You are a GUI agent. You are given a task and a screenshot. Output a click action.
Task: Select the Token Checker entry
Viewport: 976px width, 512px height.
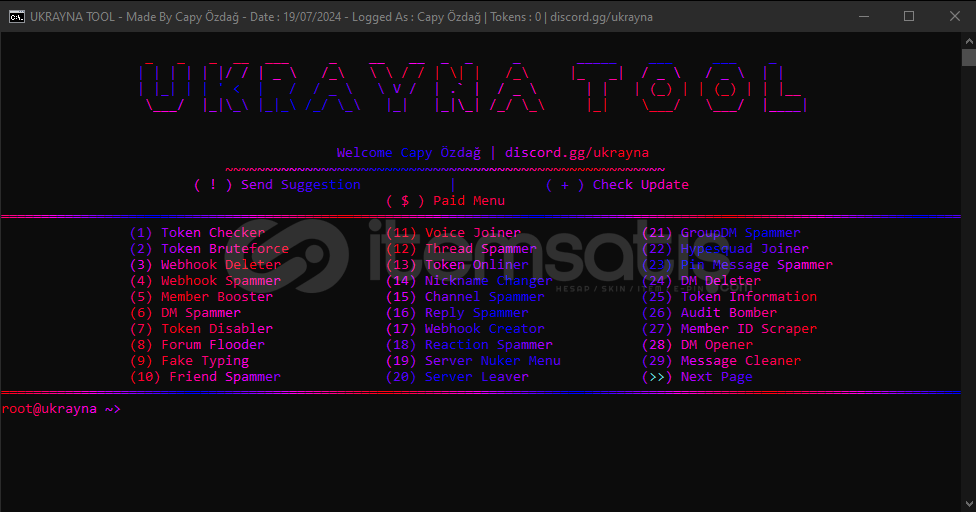[x=197, y=233]
